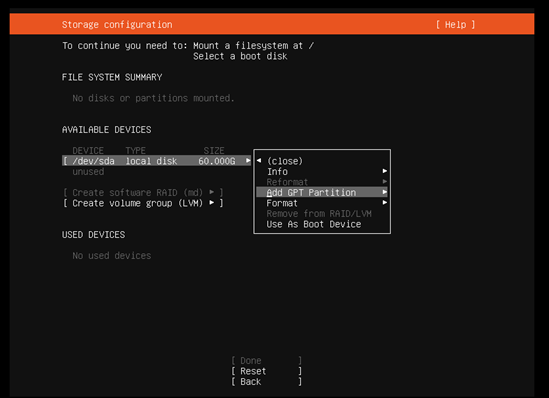Select the Format menu entry
This screenshot has height=398, width=549.
coord(322,203)
